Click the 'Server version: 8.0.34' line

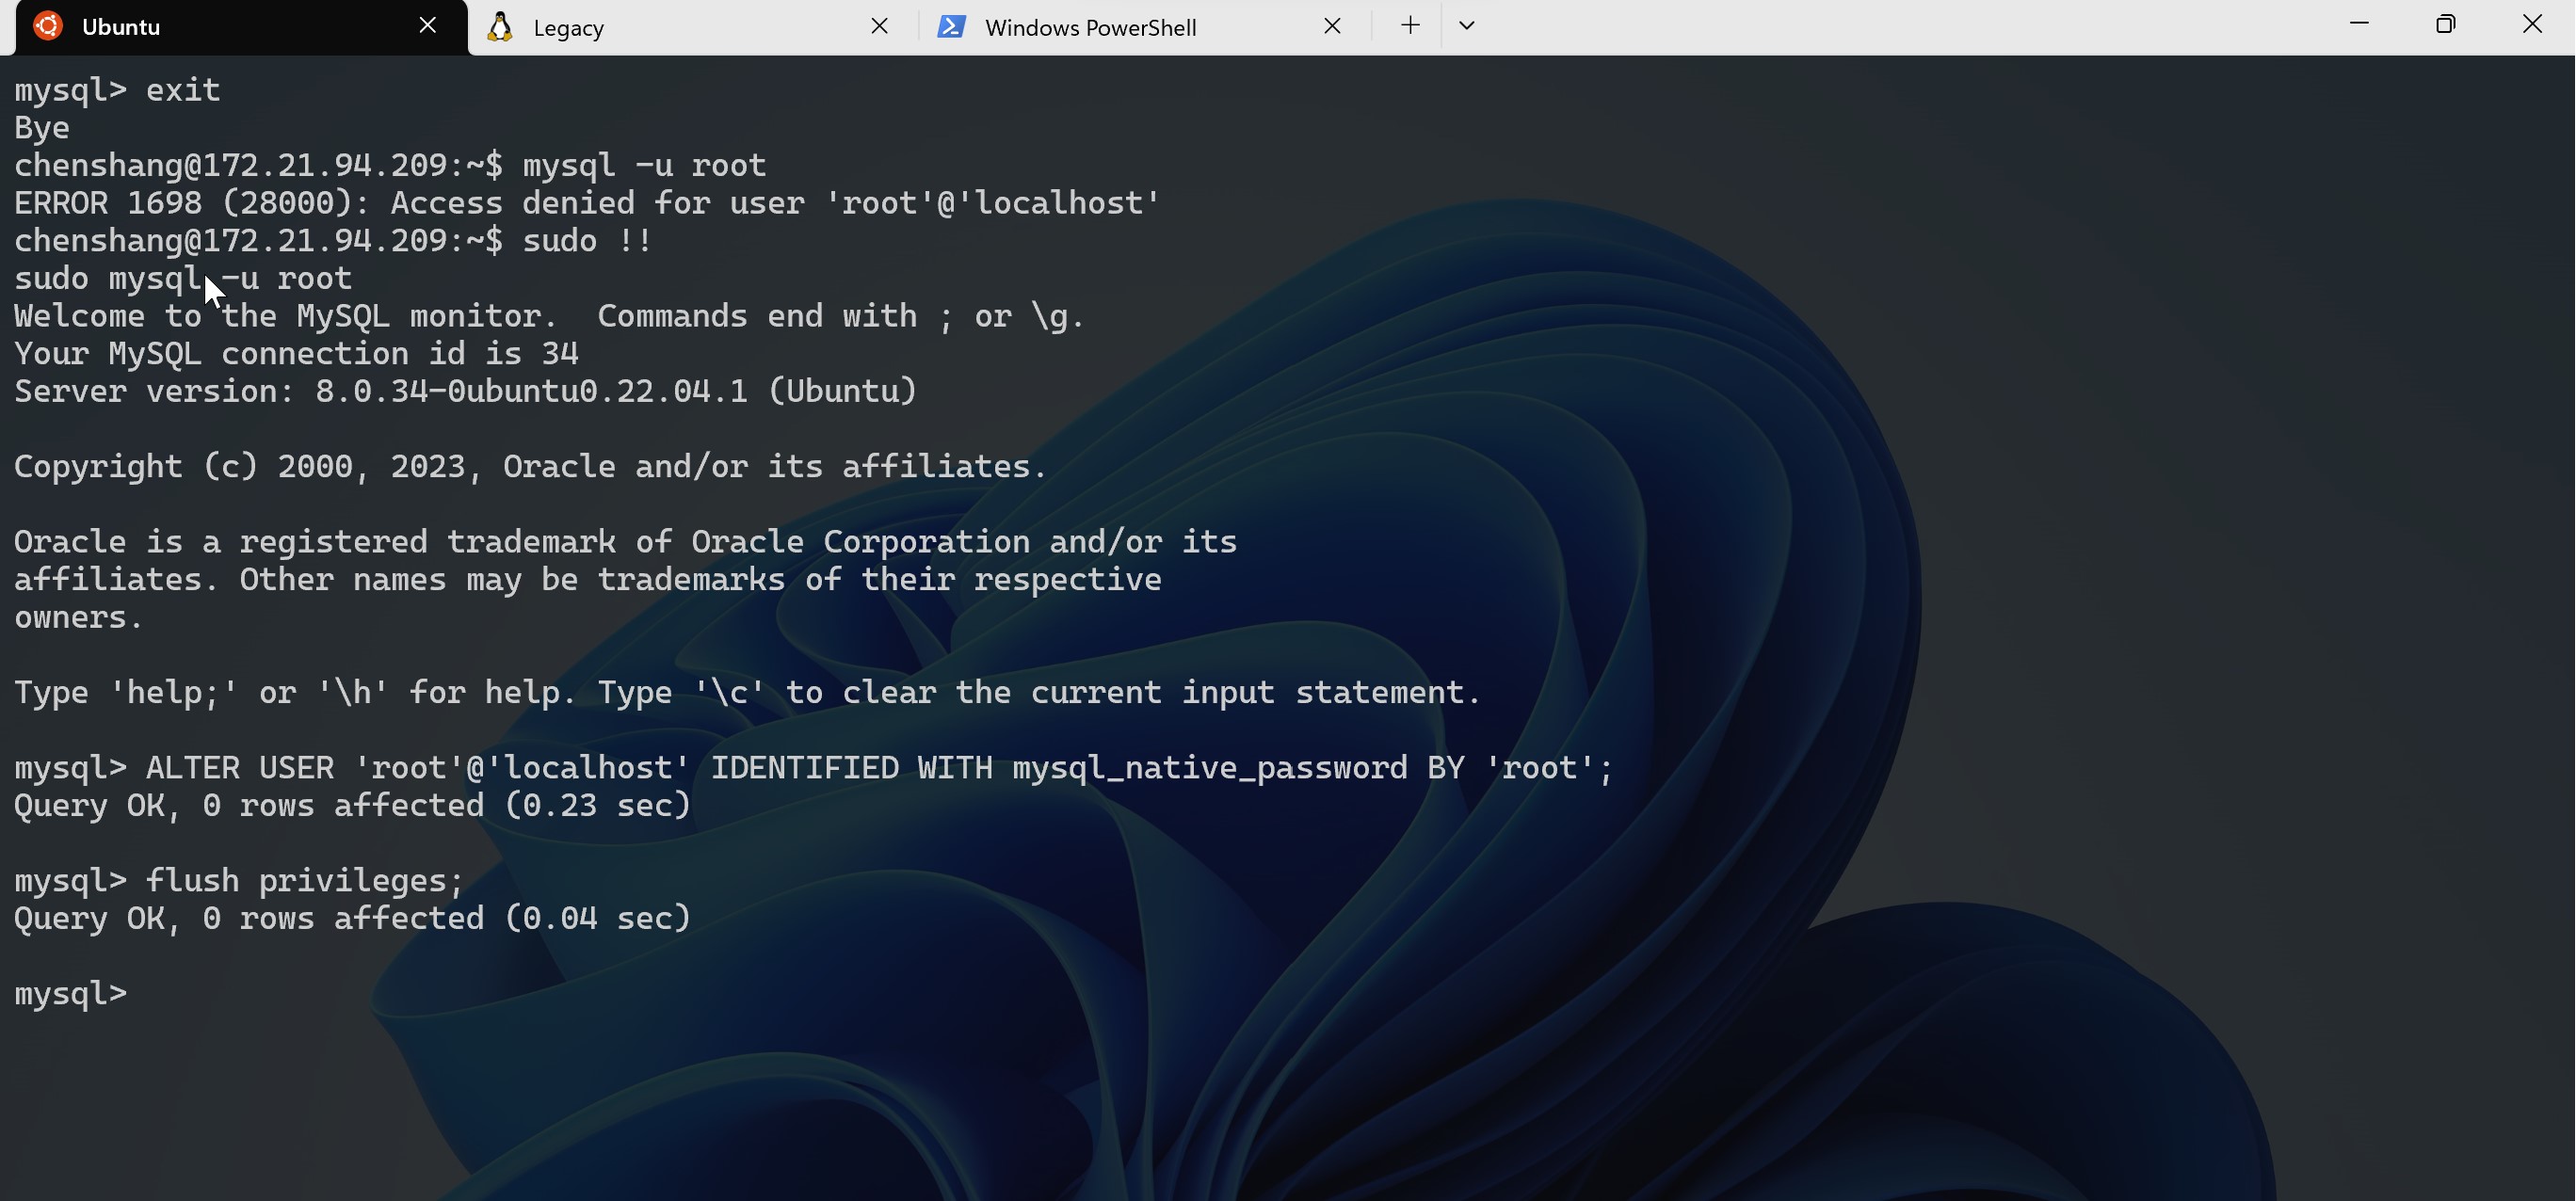point(465,391)
